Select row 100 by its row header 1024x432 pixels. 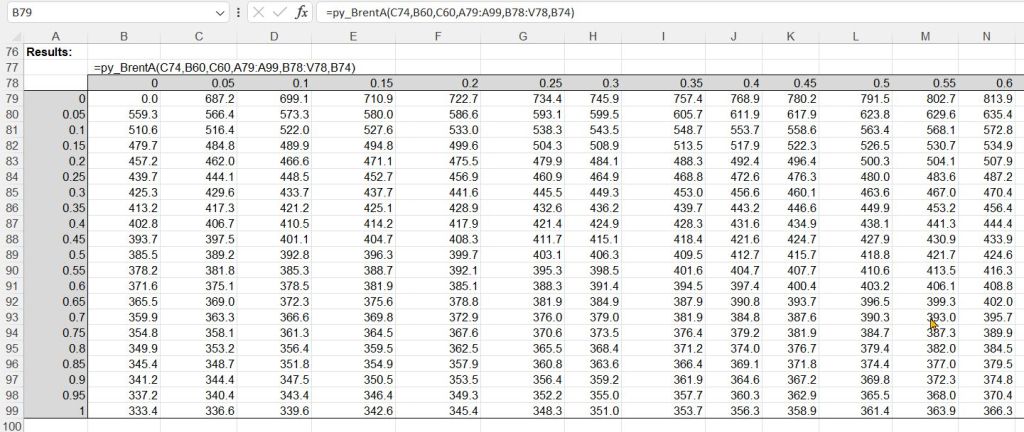coord(11,425)
